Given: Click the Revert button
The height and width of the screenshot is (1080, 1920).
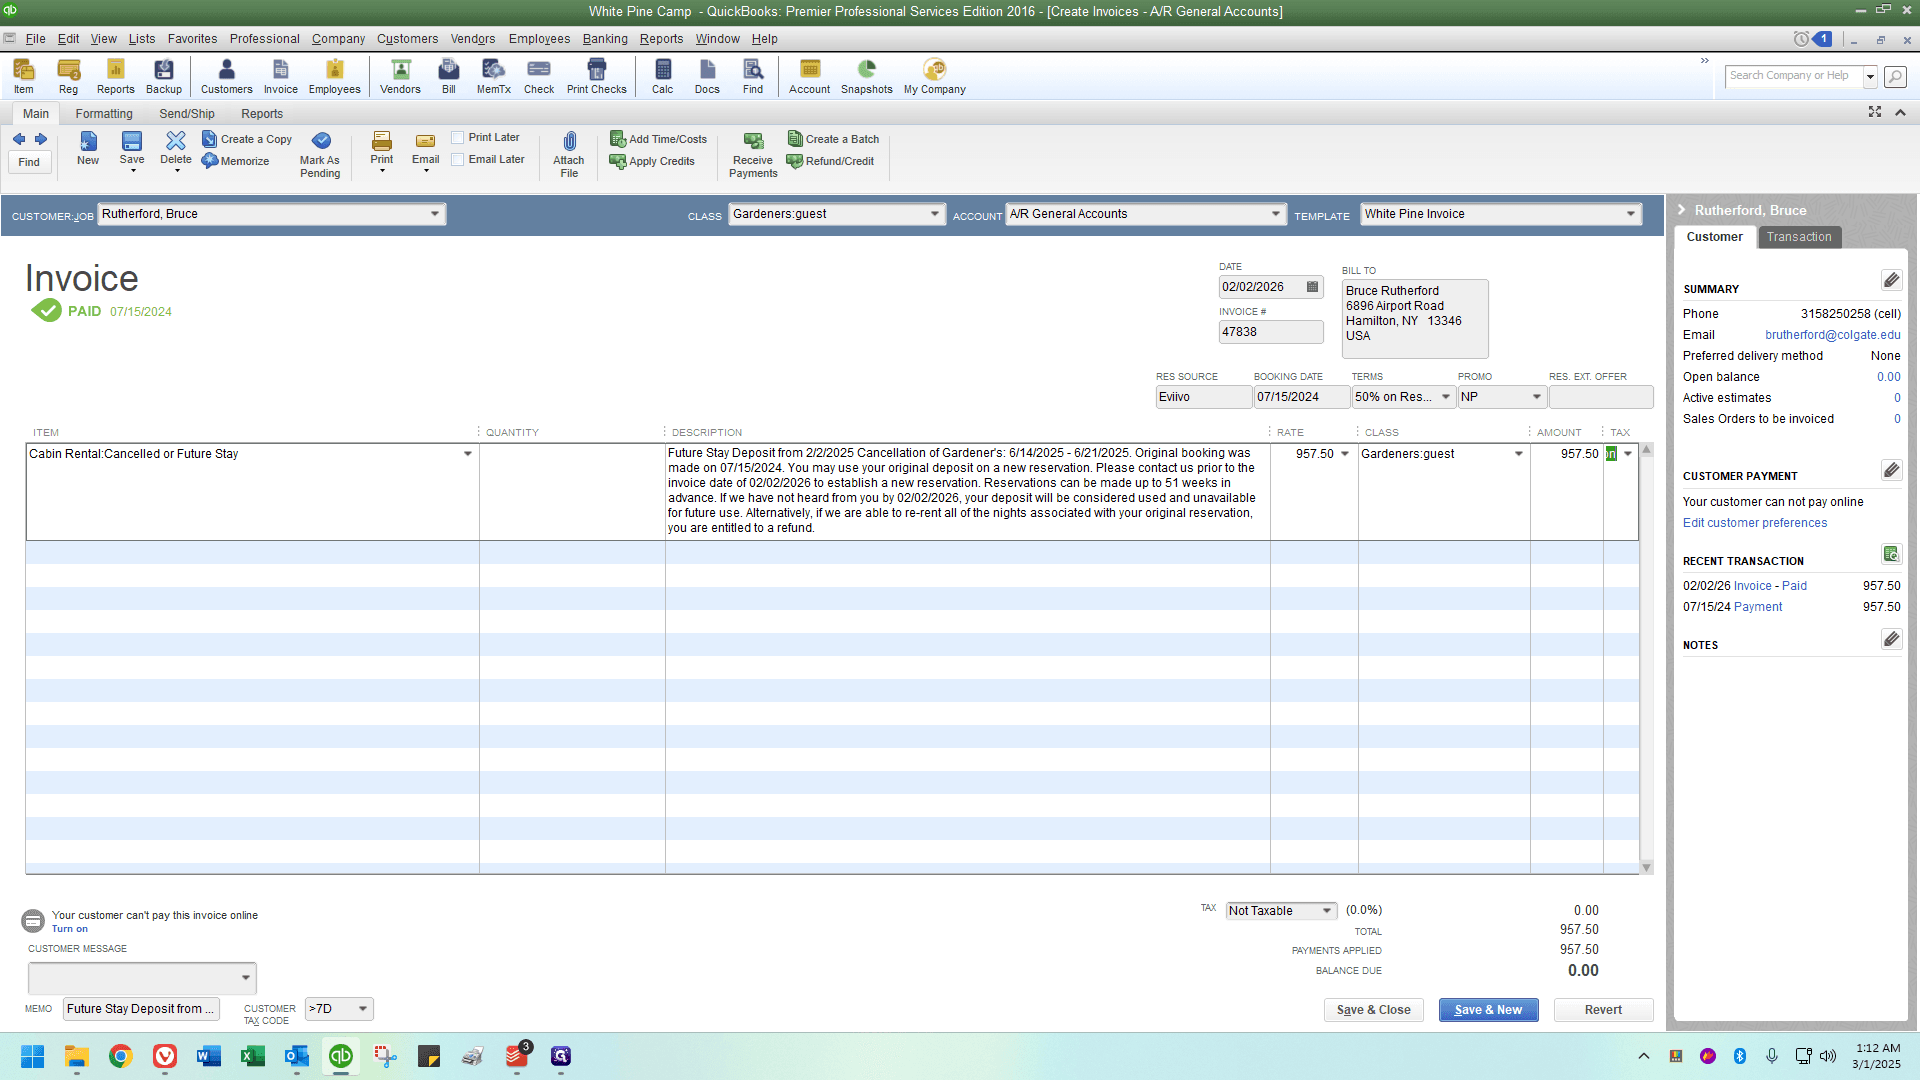Looking at the screenshot, I should [1603, 1010].
